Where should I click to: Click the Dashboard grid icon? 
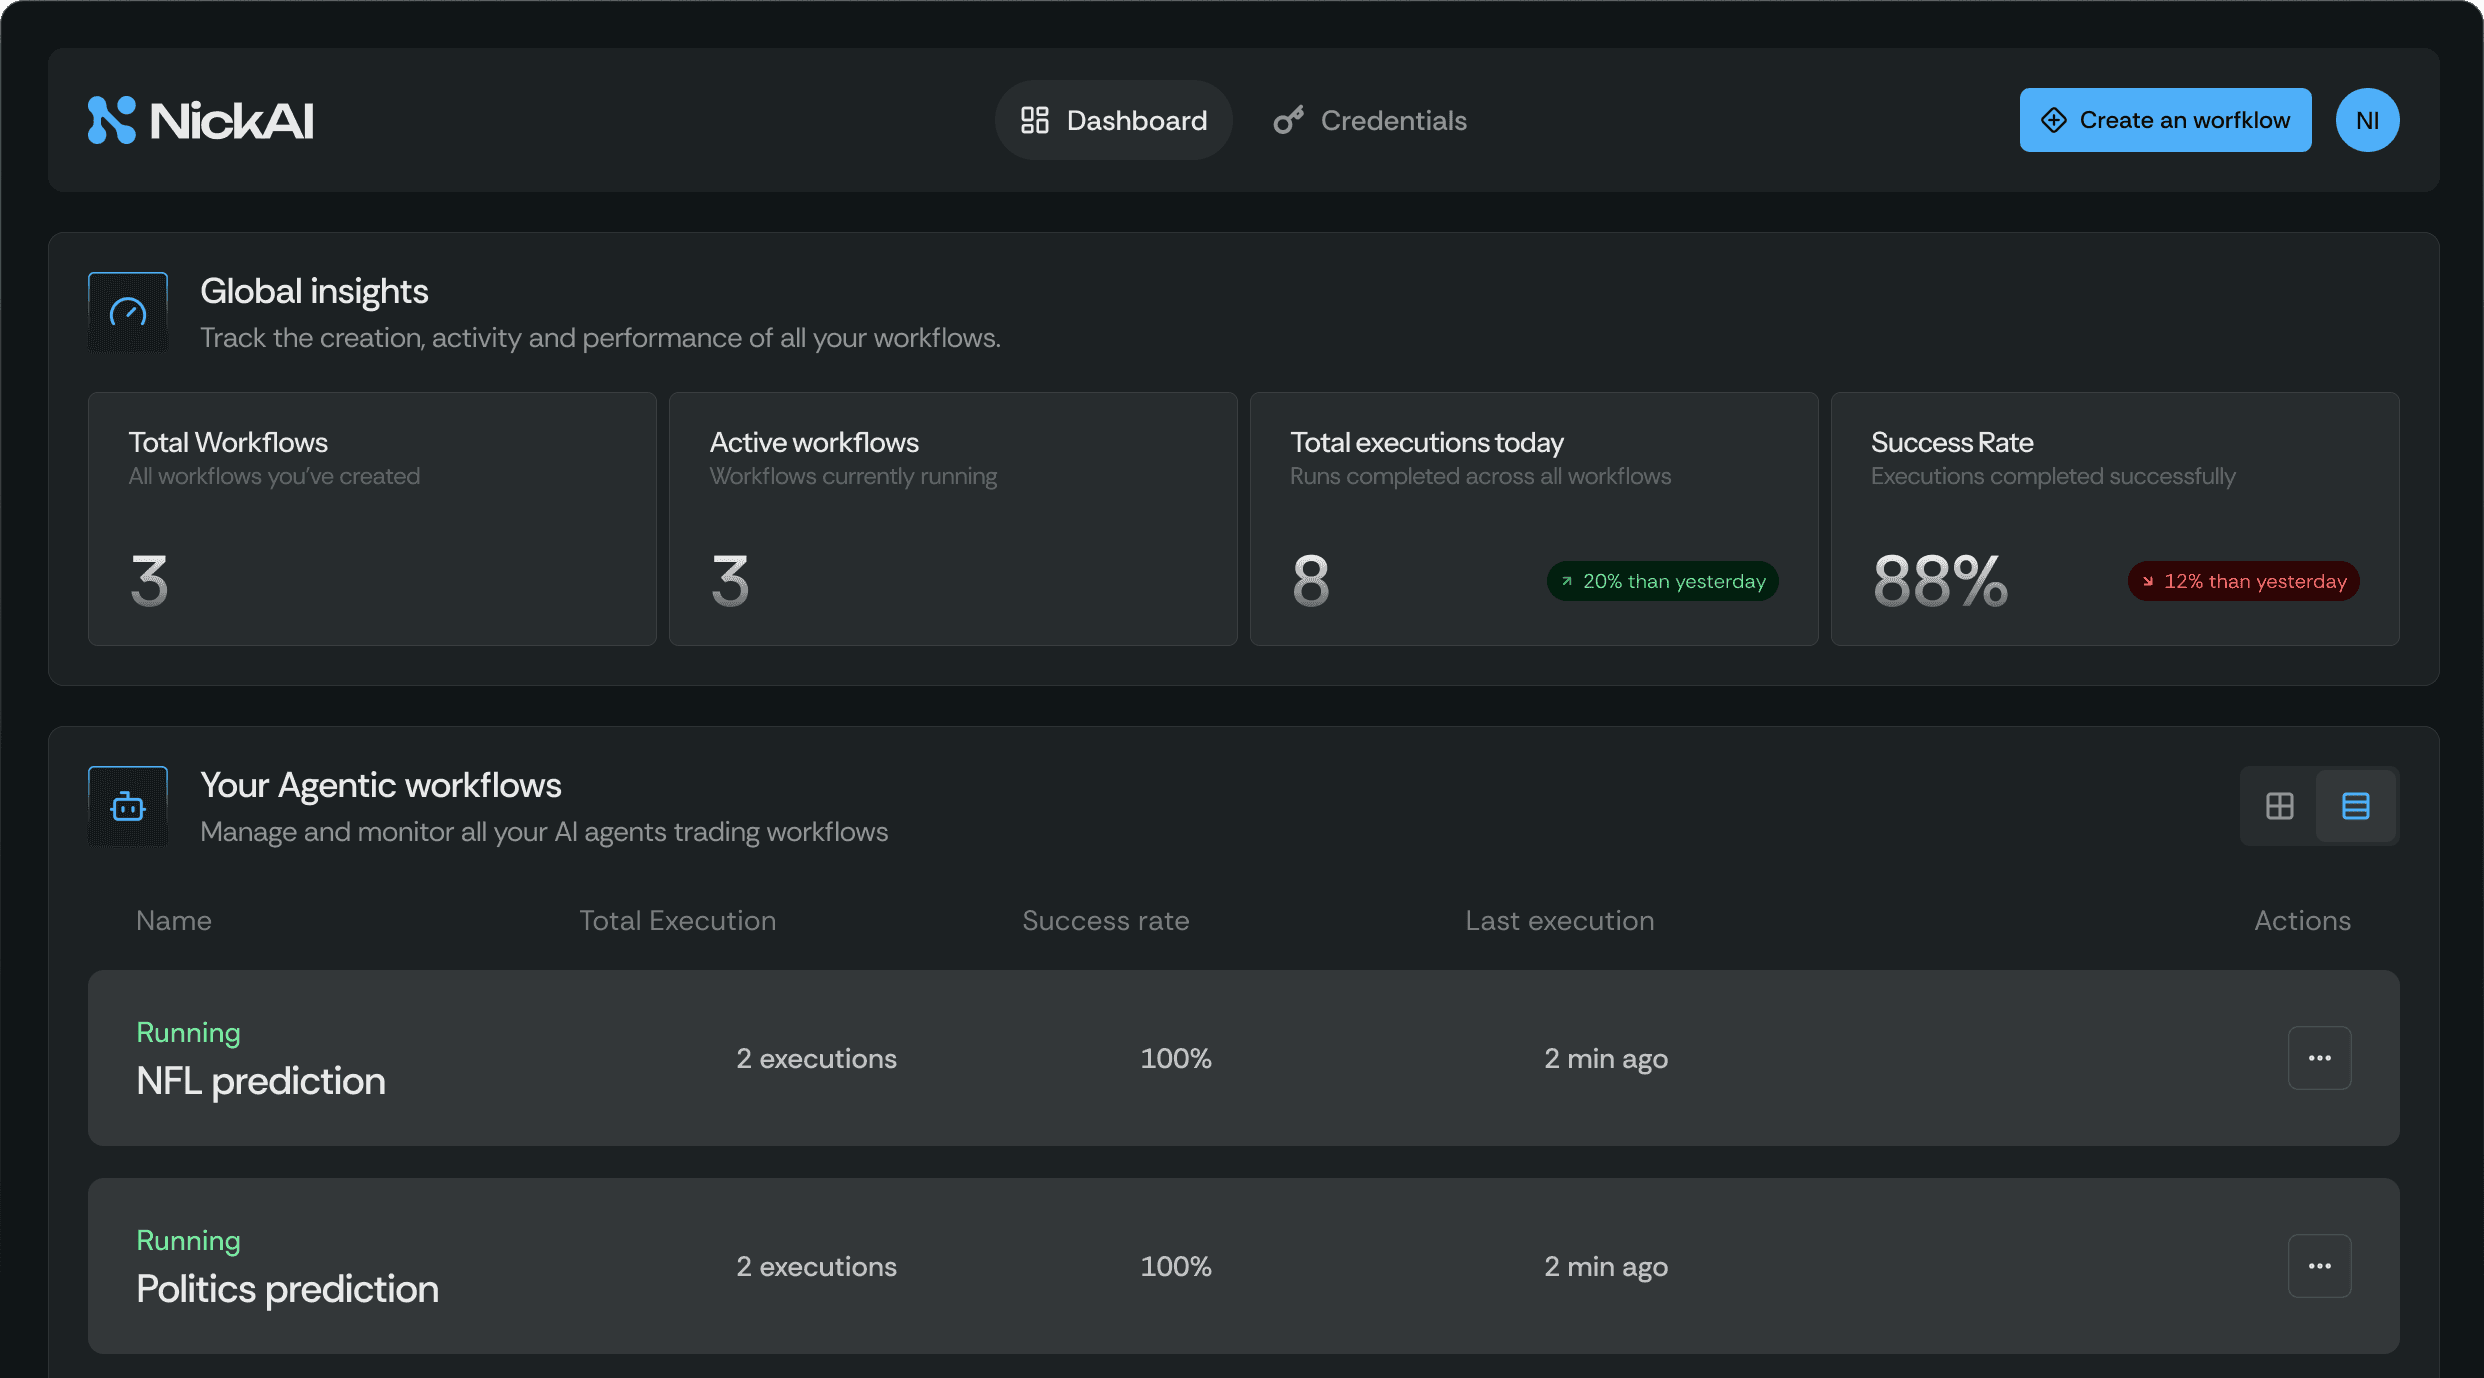click(x=1034, y=120)
